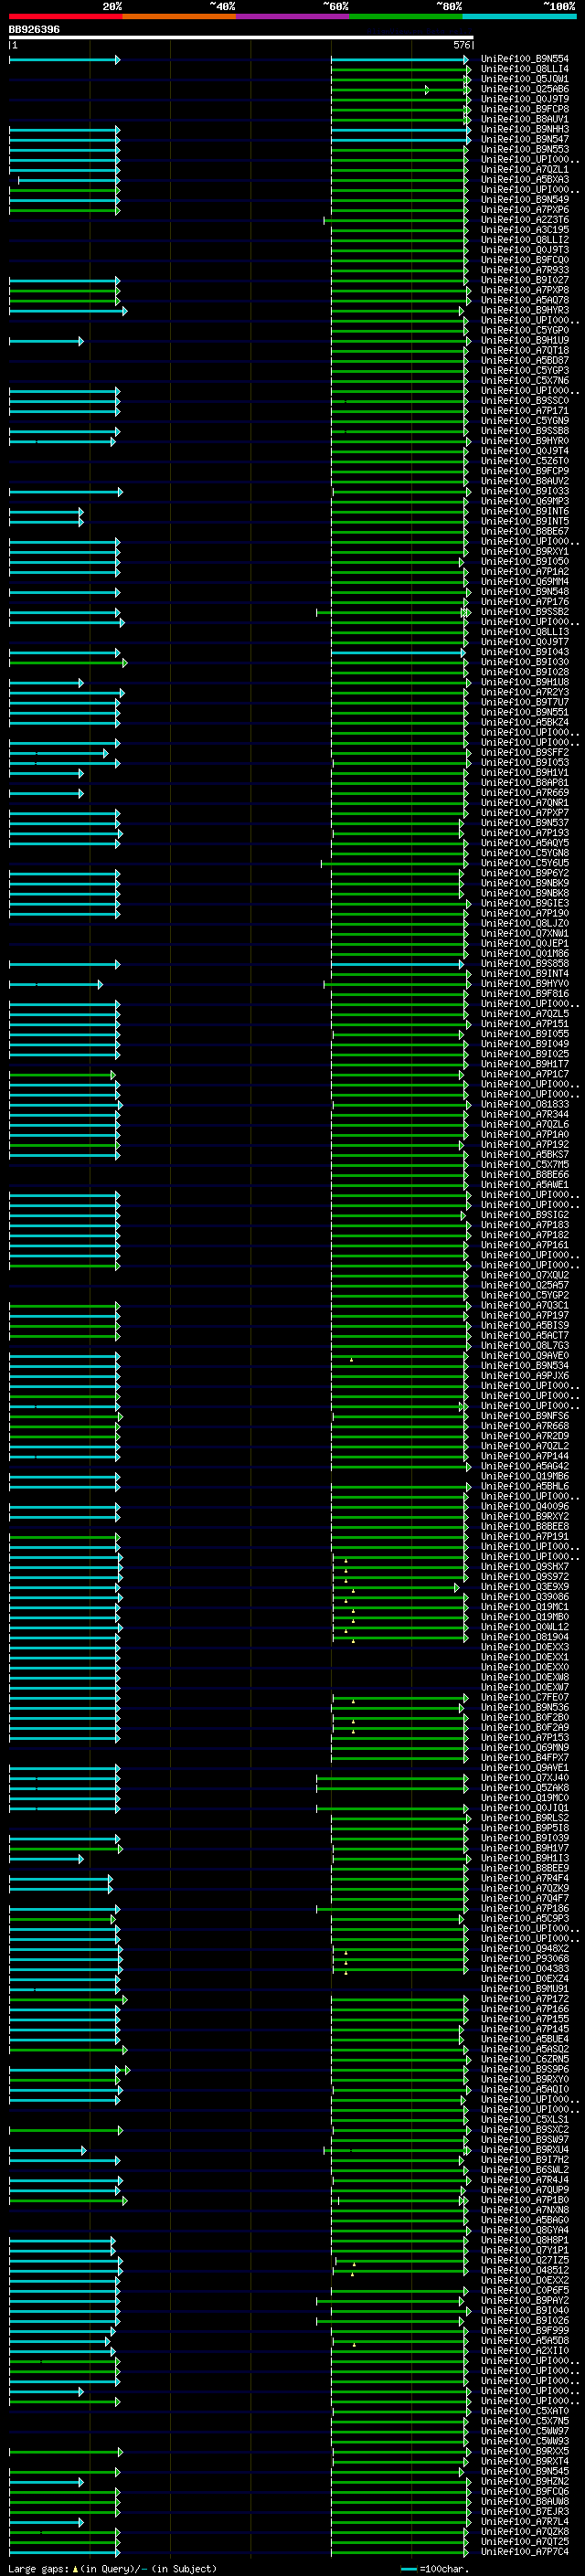Click hit label UniRef100_C5YGP0
This screenshot has width=585, height=2576.
525,330
